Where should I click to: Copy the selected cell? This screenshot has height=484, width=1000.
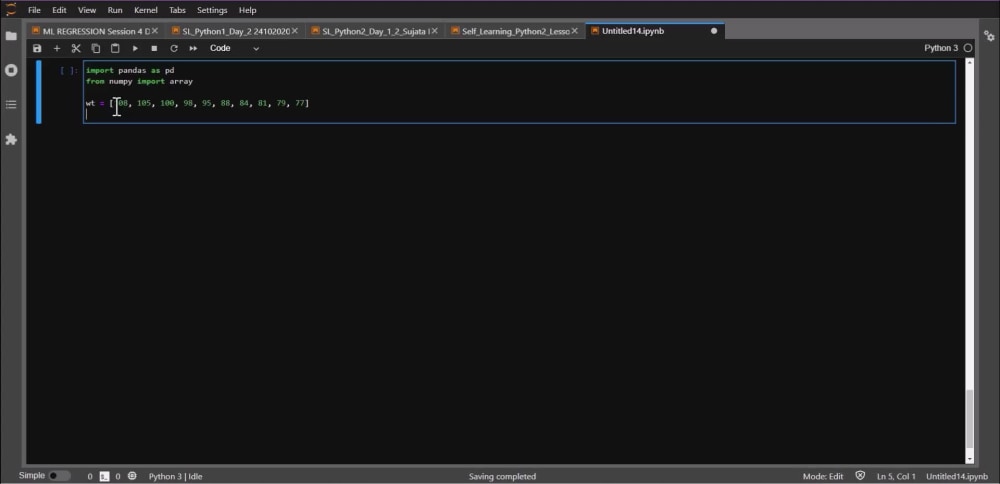tap(96, 48)
